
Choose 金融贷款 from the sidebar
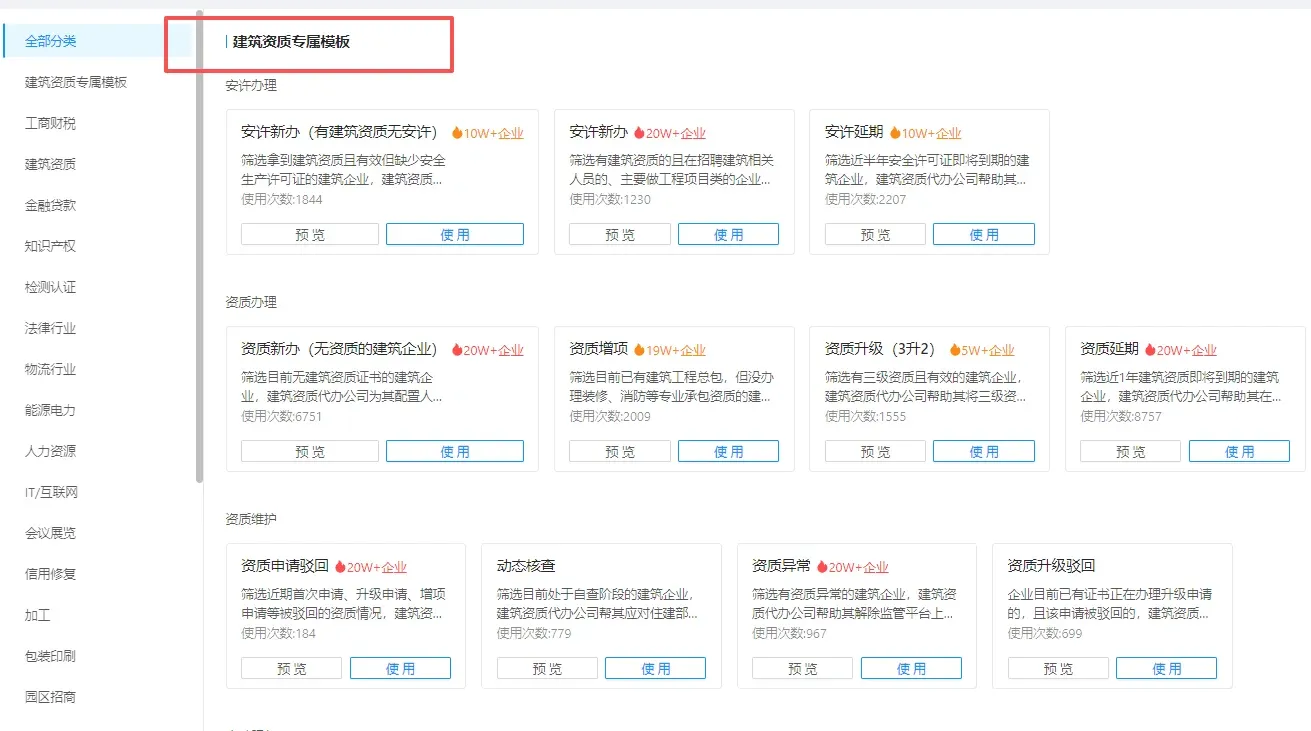(x=50, y=205)
